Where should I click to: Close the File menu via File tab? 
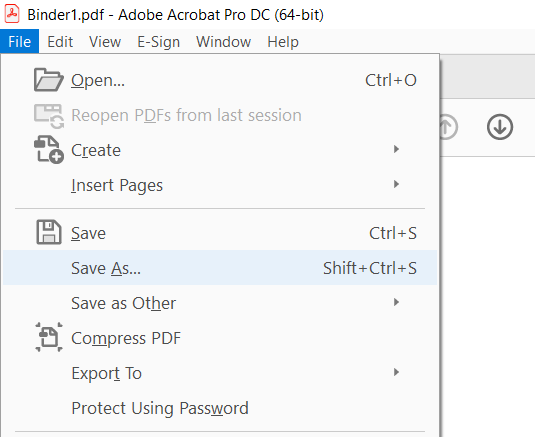[x=19, y=42]
